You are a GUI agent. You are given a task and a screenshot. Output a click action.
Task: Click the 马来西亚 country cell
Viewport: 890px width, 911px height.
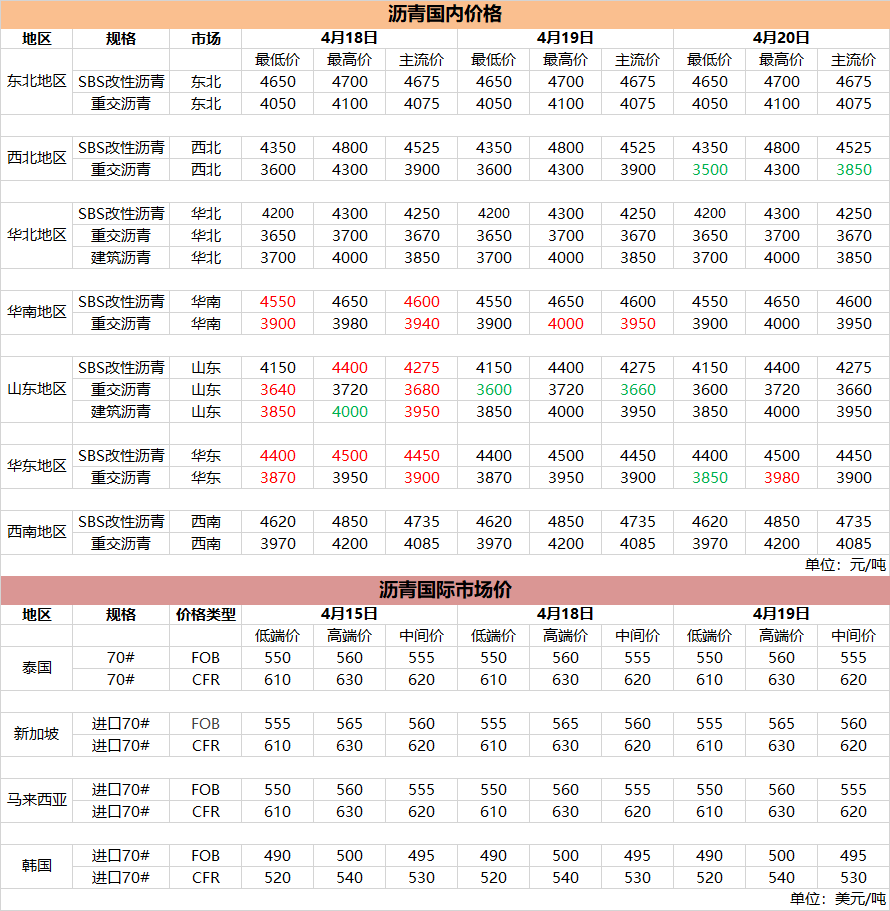(37, 800)
